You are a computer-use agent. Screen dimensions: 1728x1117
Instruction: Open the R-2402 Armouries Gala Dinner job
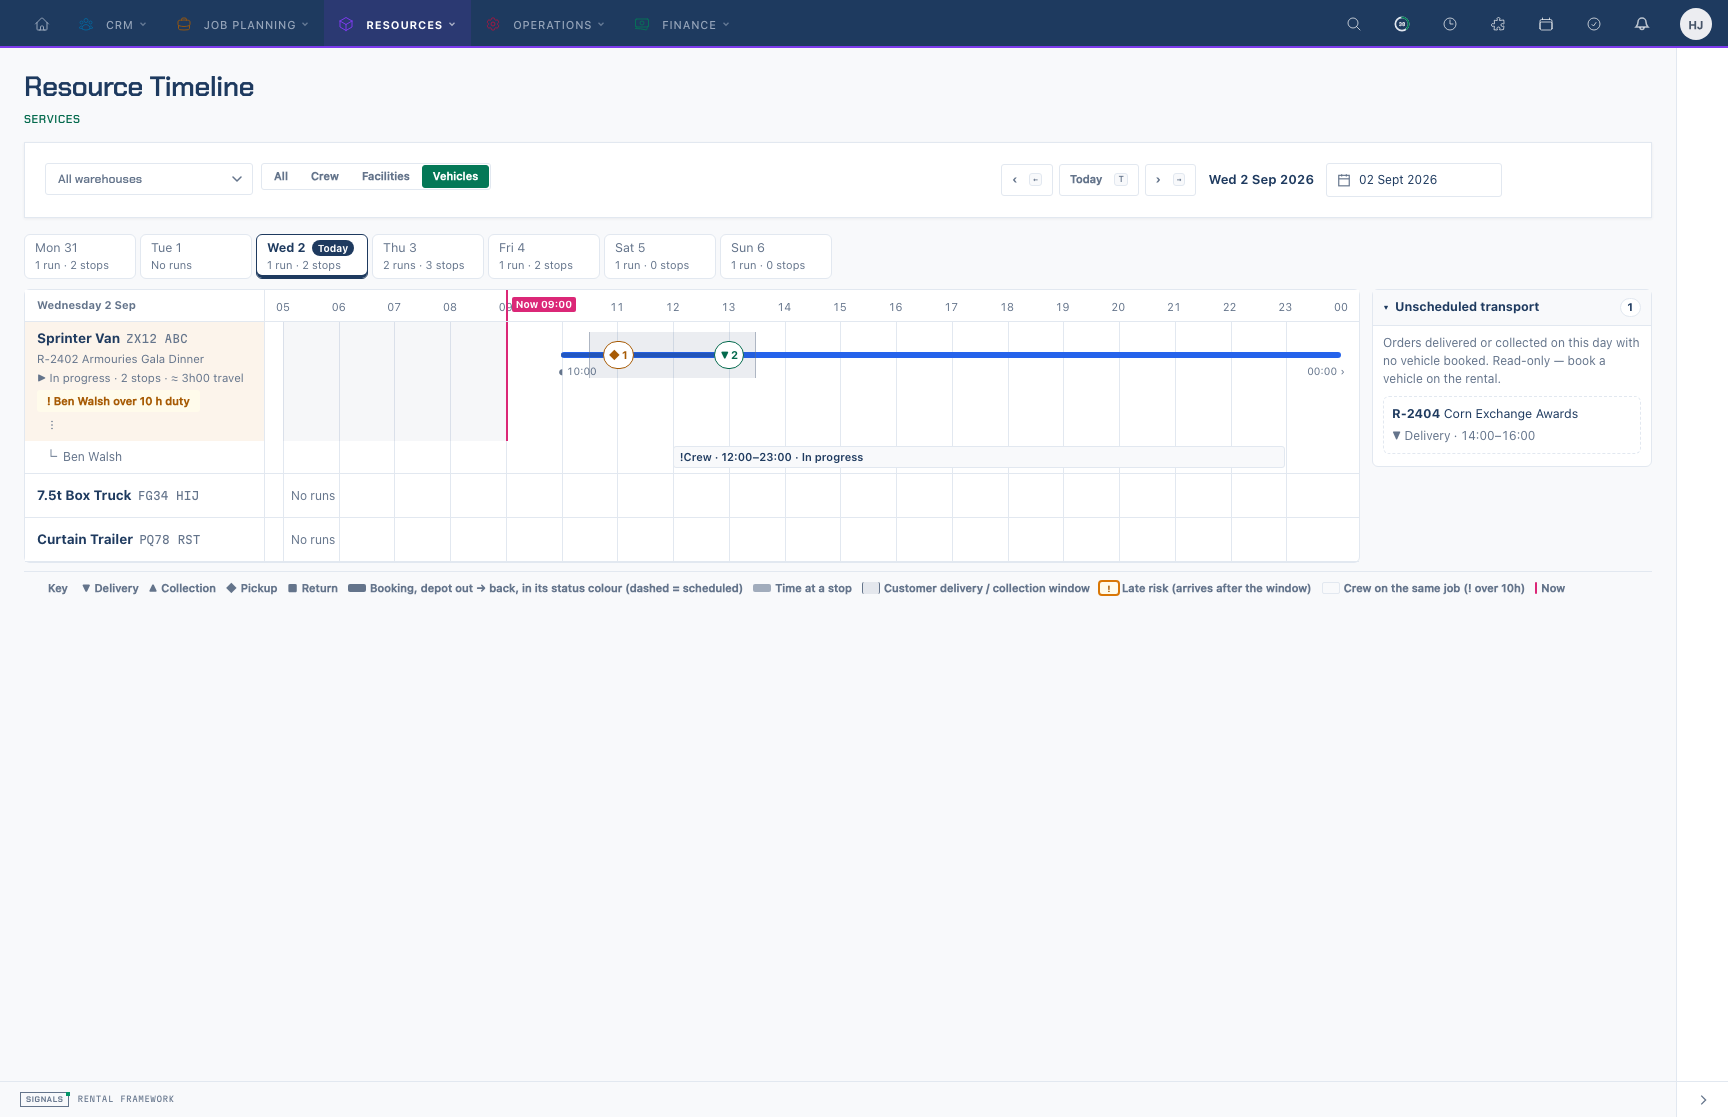[x=120, y=359]
